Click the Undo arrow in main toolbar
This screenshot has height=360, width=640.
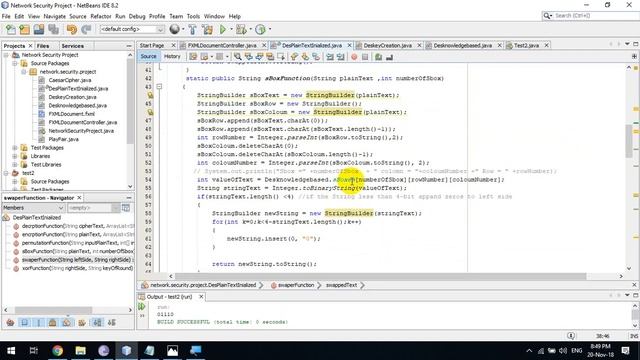click(72, 29)
